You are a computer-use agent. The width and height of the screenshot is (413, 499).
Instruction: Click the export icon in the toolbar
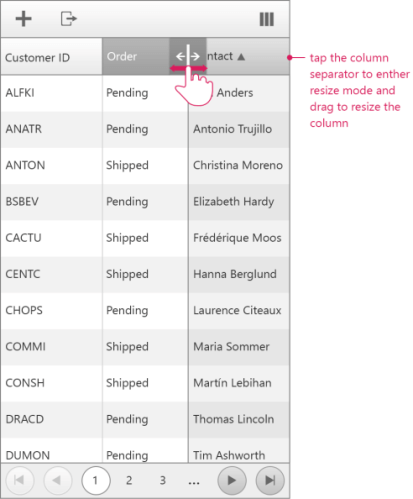[69, 19]
